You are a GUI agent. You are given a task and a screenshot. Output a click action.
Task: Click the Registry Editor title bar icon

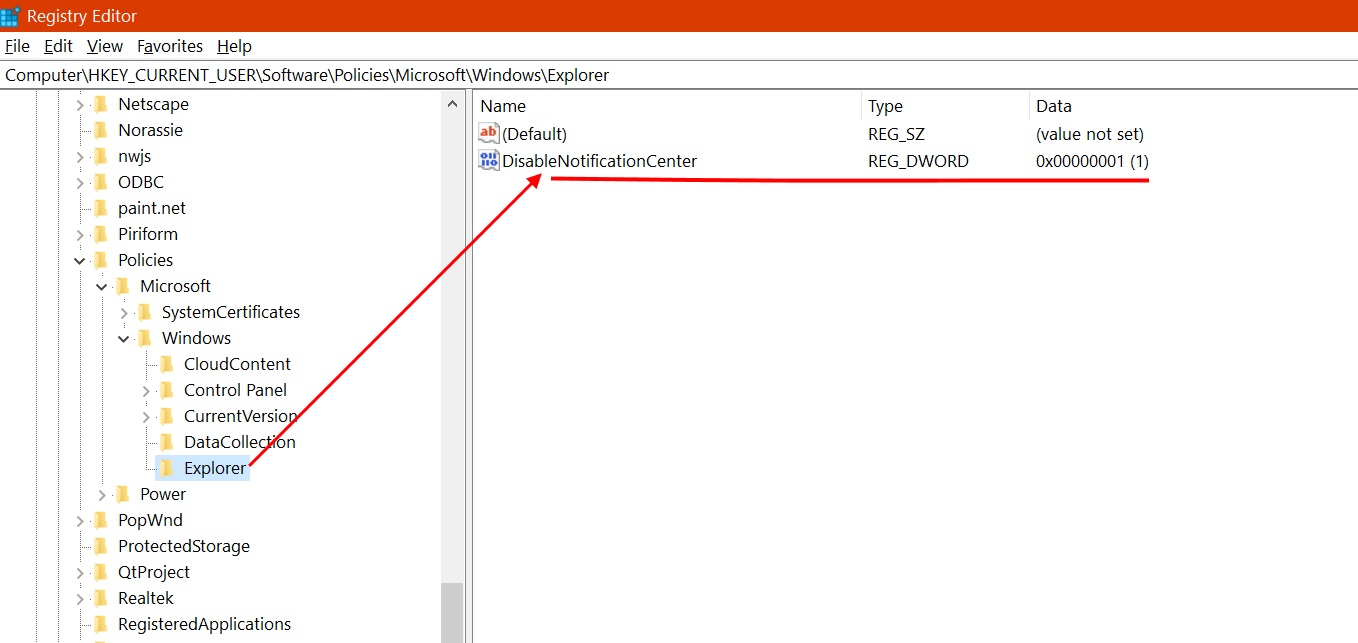10,16
